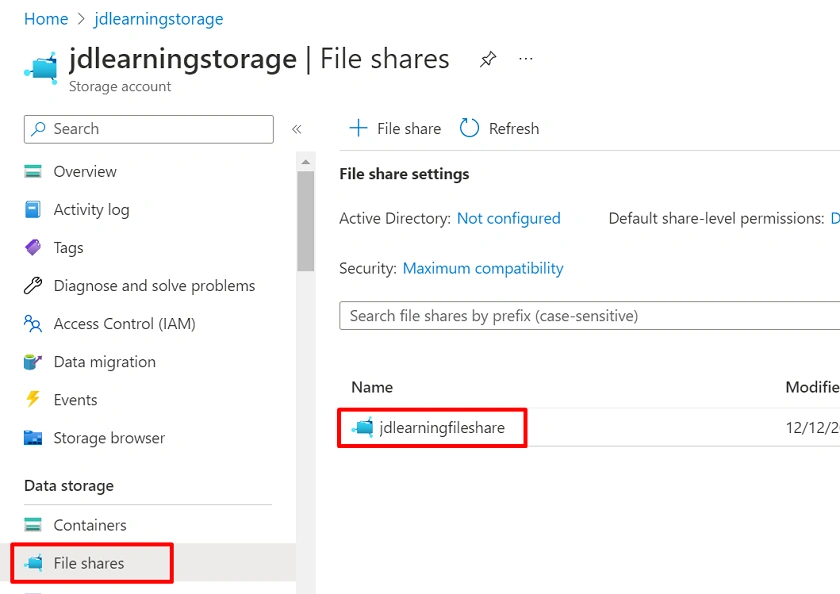Click the Modified column header

pos(812,387)
